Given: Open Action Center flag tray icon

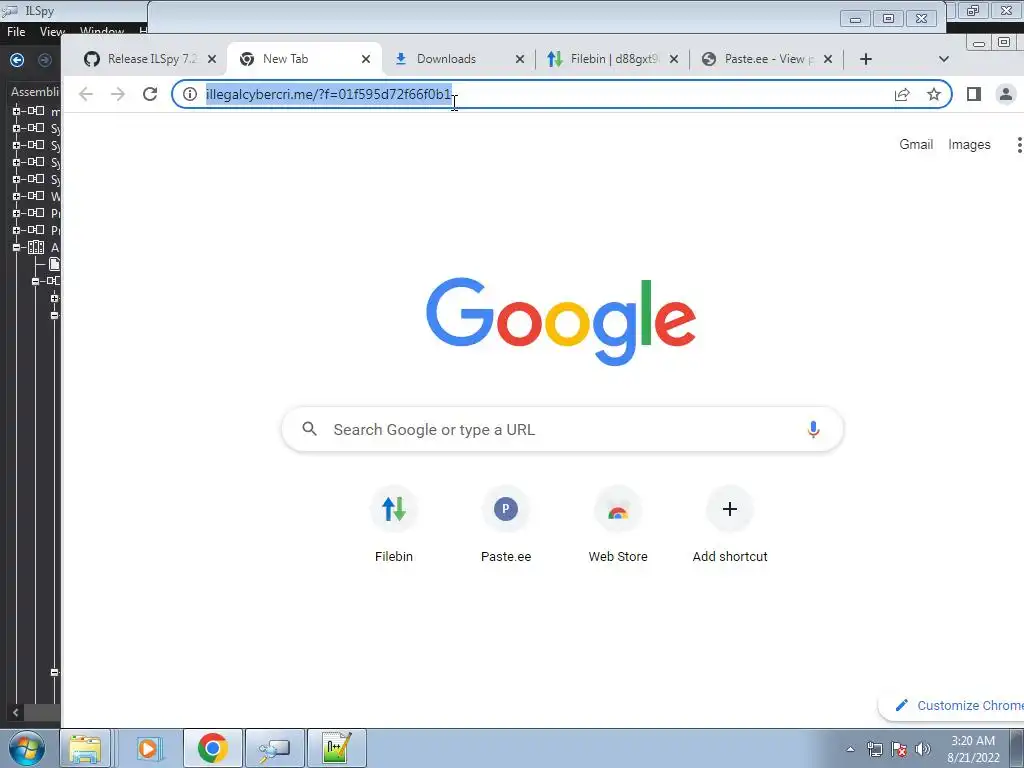Looking at the screenshot, I should (x=899, y=749).
